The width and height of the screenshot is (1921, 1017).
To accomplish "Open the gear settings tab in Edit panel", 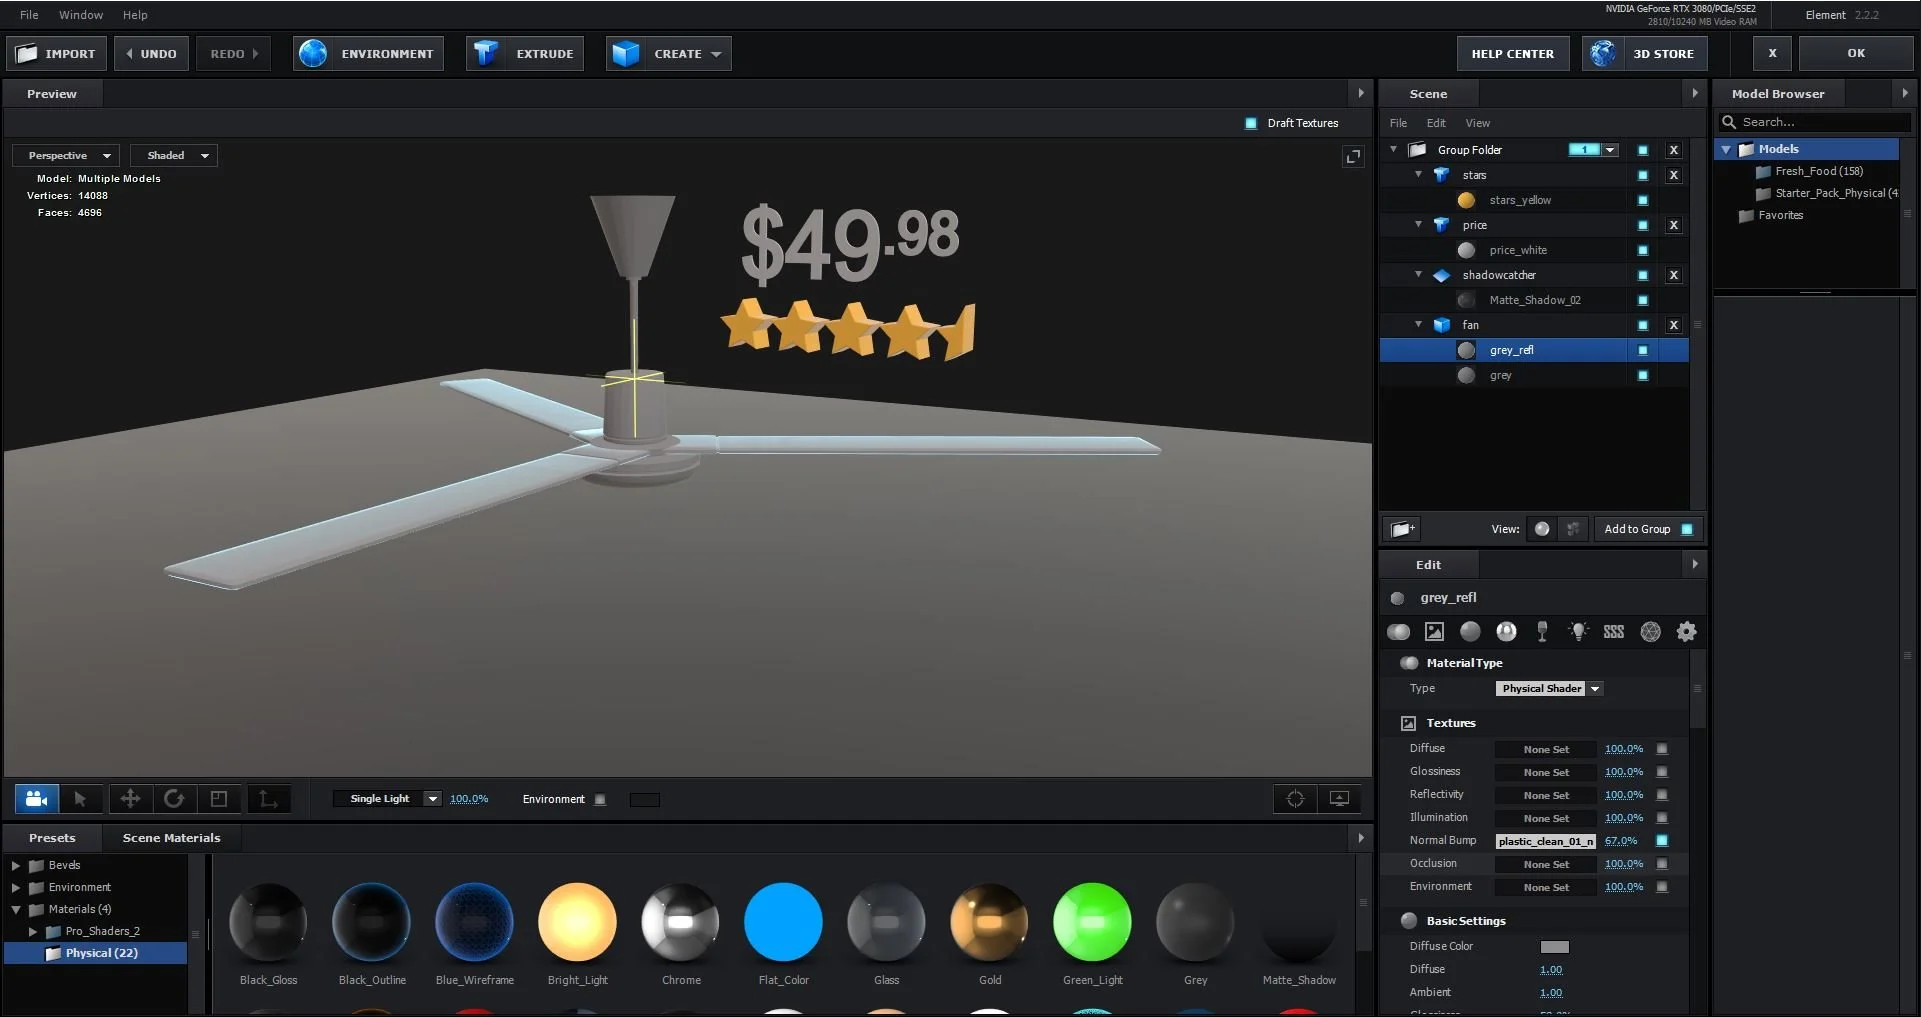I will point(1687,631).
